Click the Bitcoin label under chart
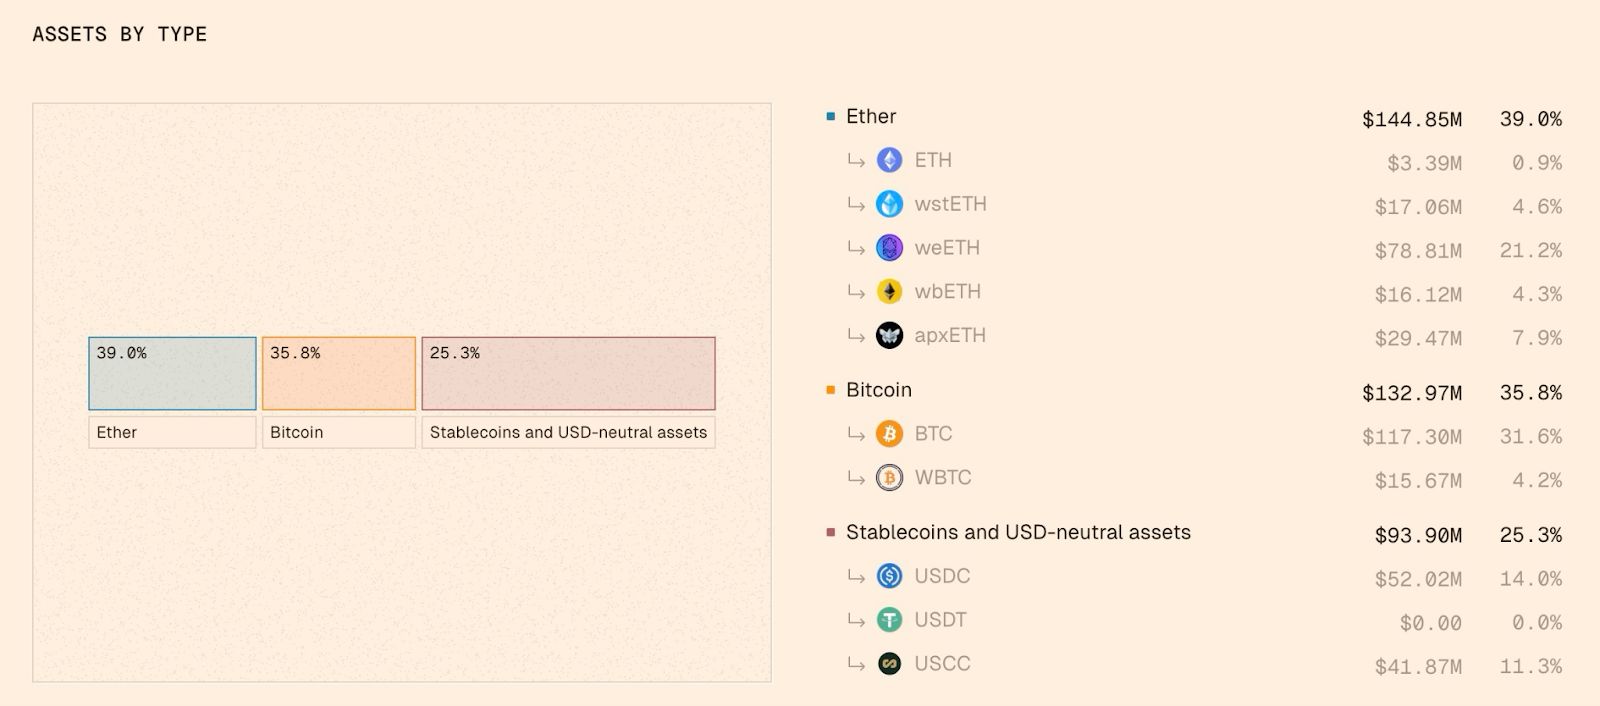This screenshot has width=1600, height=706. (297, 433)
